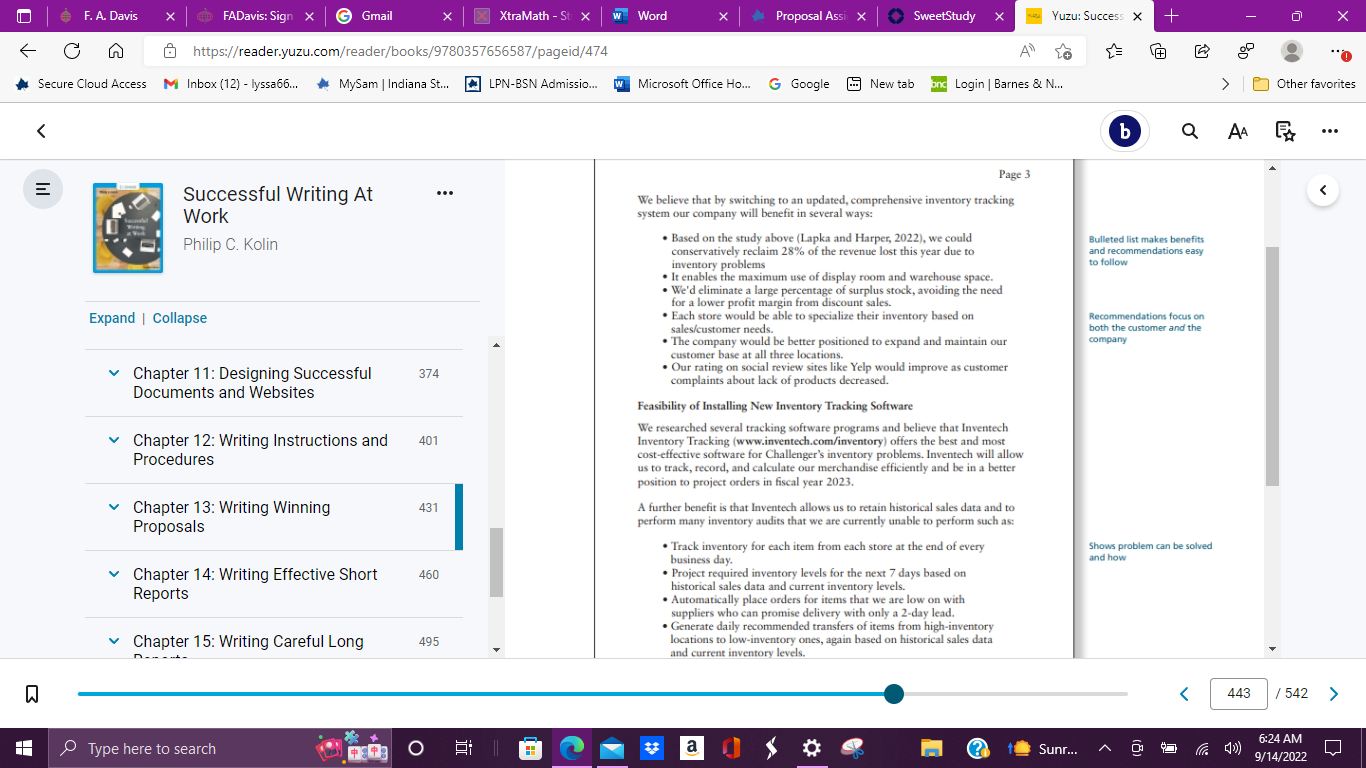
Task: Switch to the SweetStudy tab
Action: (x=944, y=16)
